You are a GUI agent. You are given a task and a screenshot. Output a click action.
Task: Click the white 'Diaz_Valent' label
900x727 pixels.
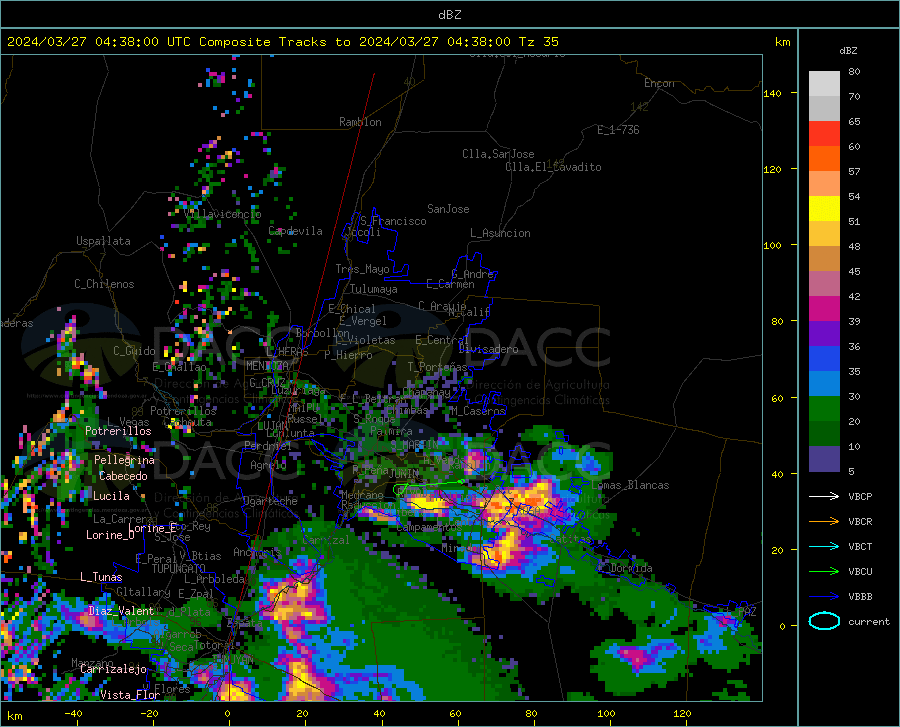pos(121,611)
